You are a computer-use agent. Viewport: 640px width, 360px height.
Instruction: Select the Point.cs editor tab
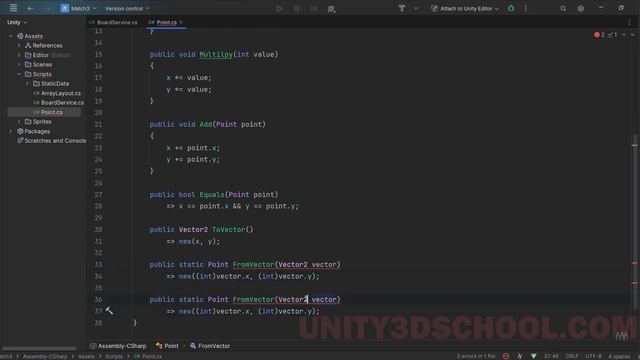coord(163,22)
